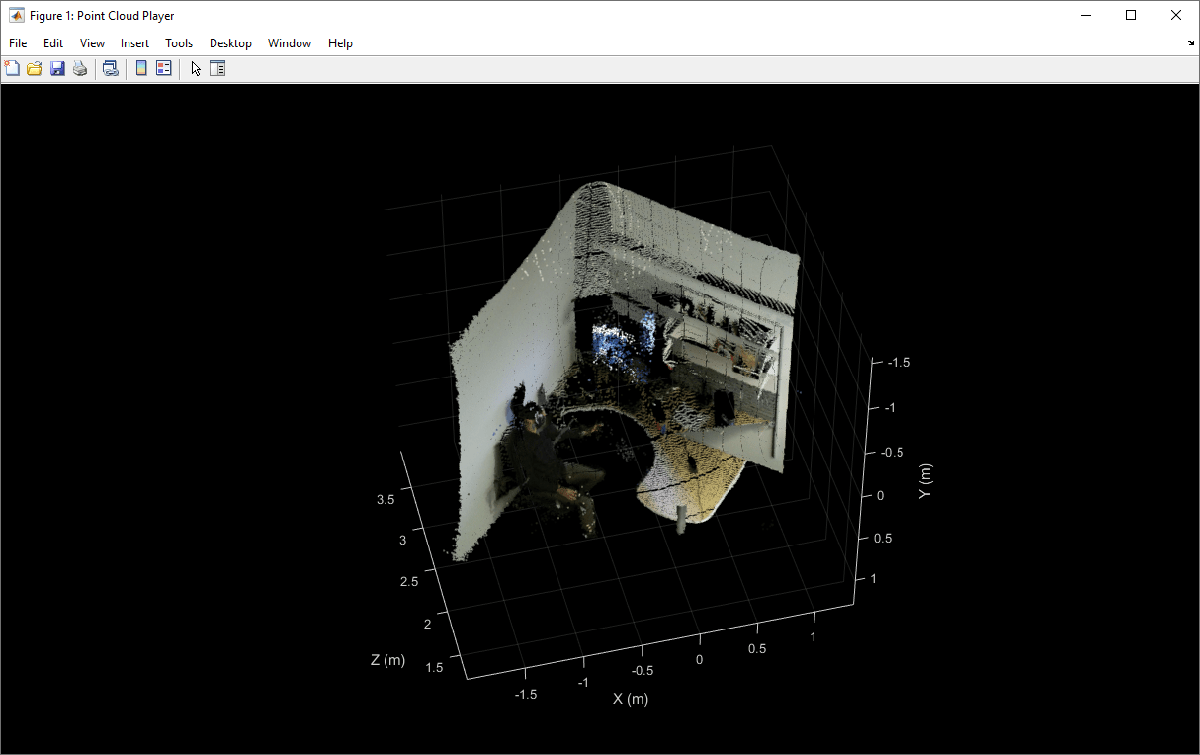The height and width of the screenshot is (755, 1200).
Task: Toggle the Insert Legend button
Action: click(164, 68)
